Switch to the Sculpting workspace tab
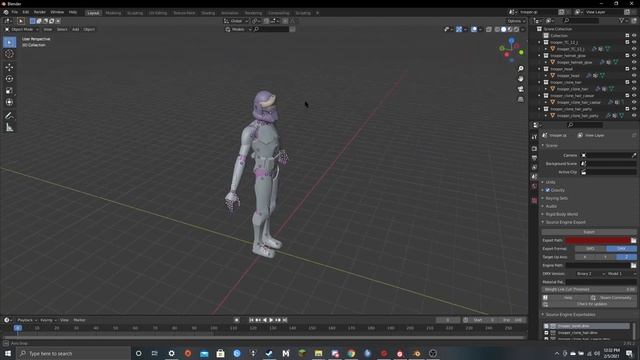This screenshot has width=640, height=360. point(135,13)
